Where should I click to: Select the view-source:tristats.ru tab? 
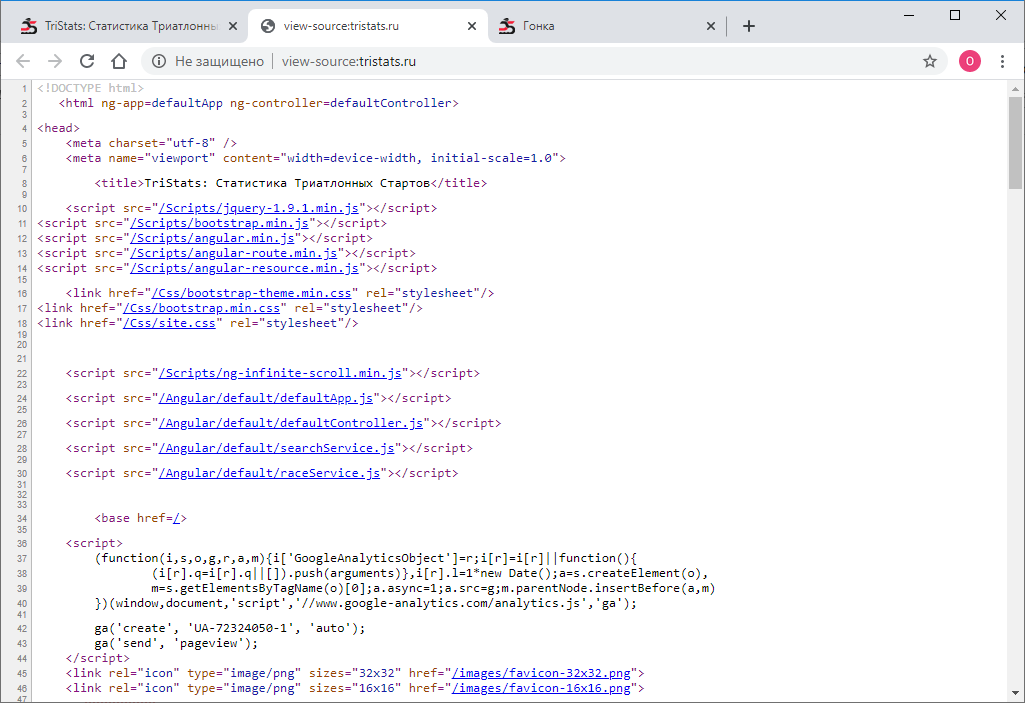[369, 26]
